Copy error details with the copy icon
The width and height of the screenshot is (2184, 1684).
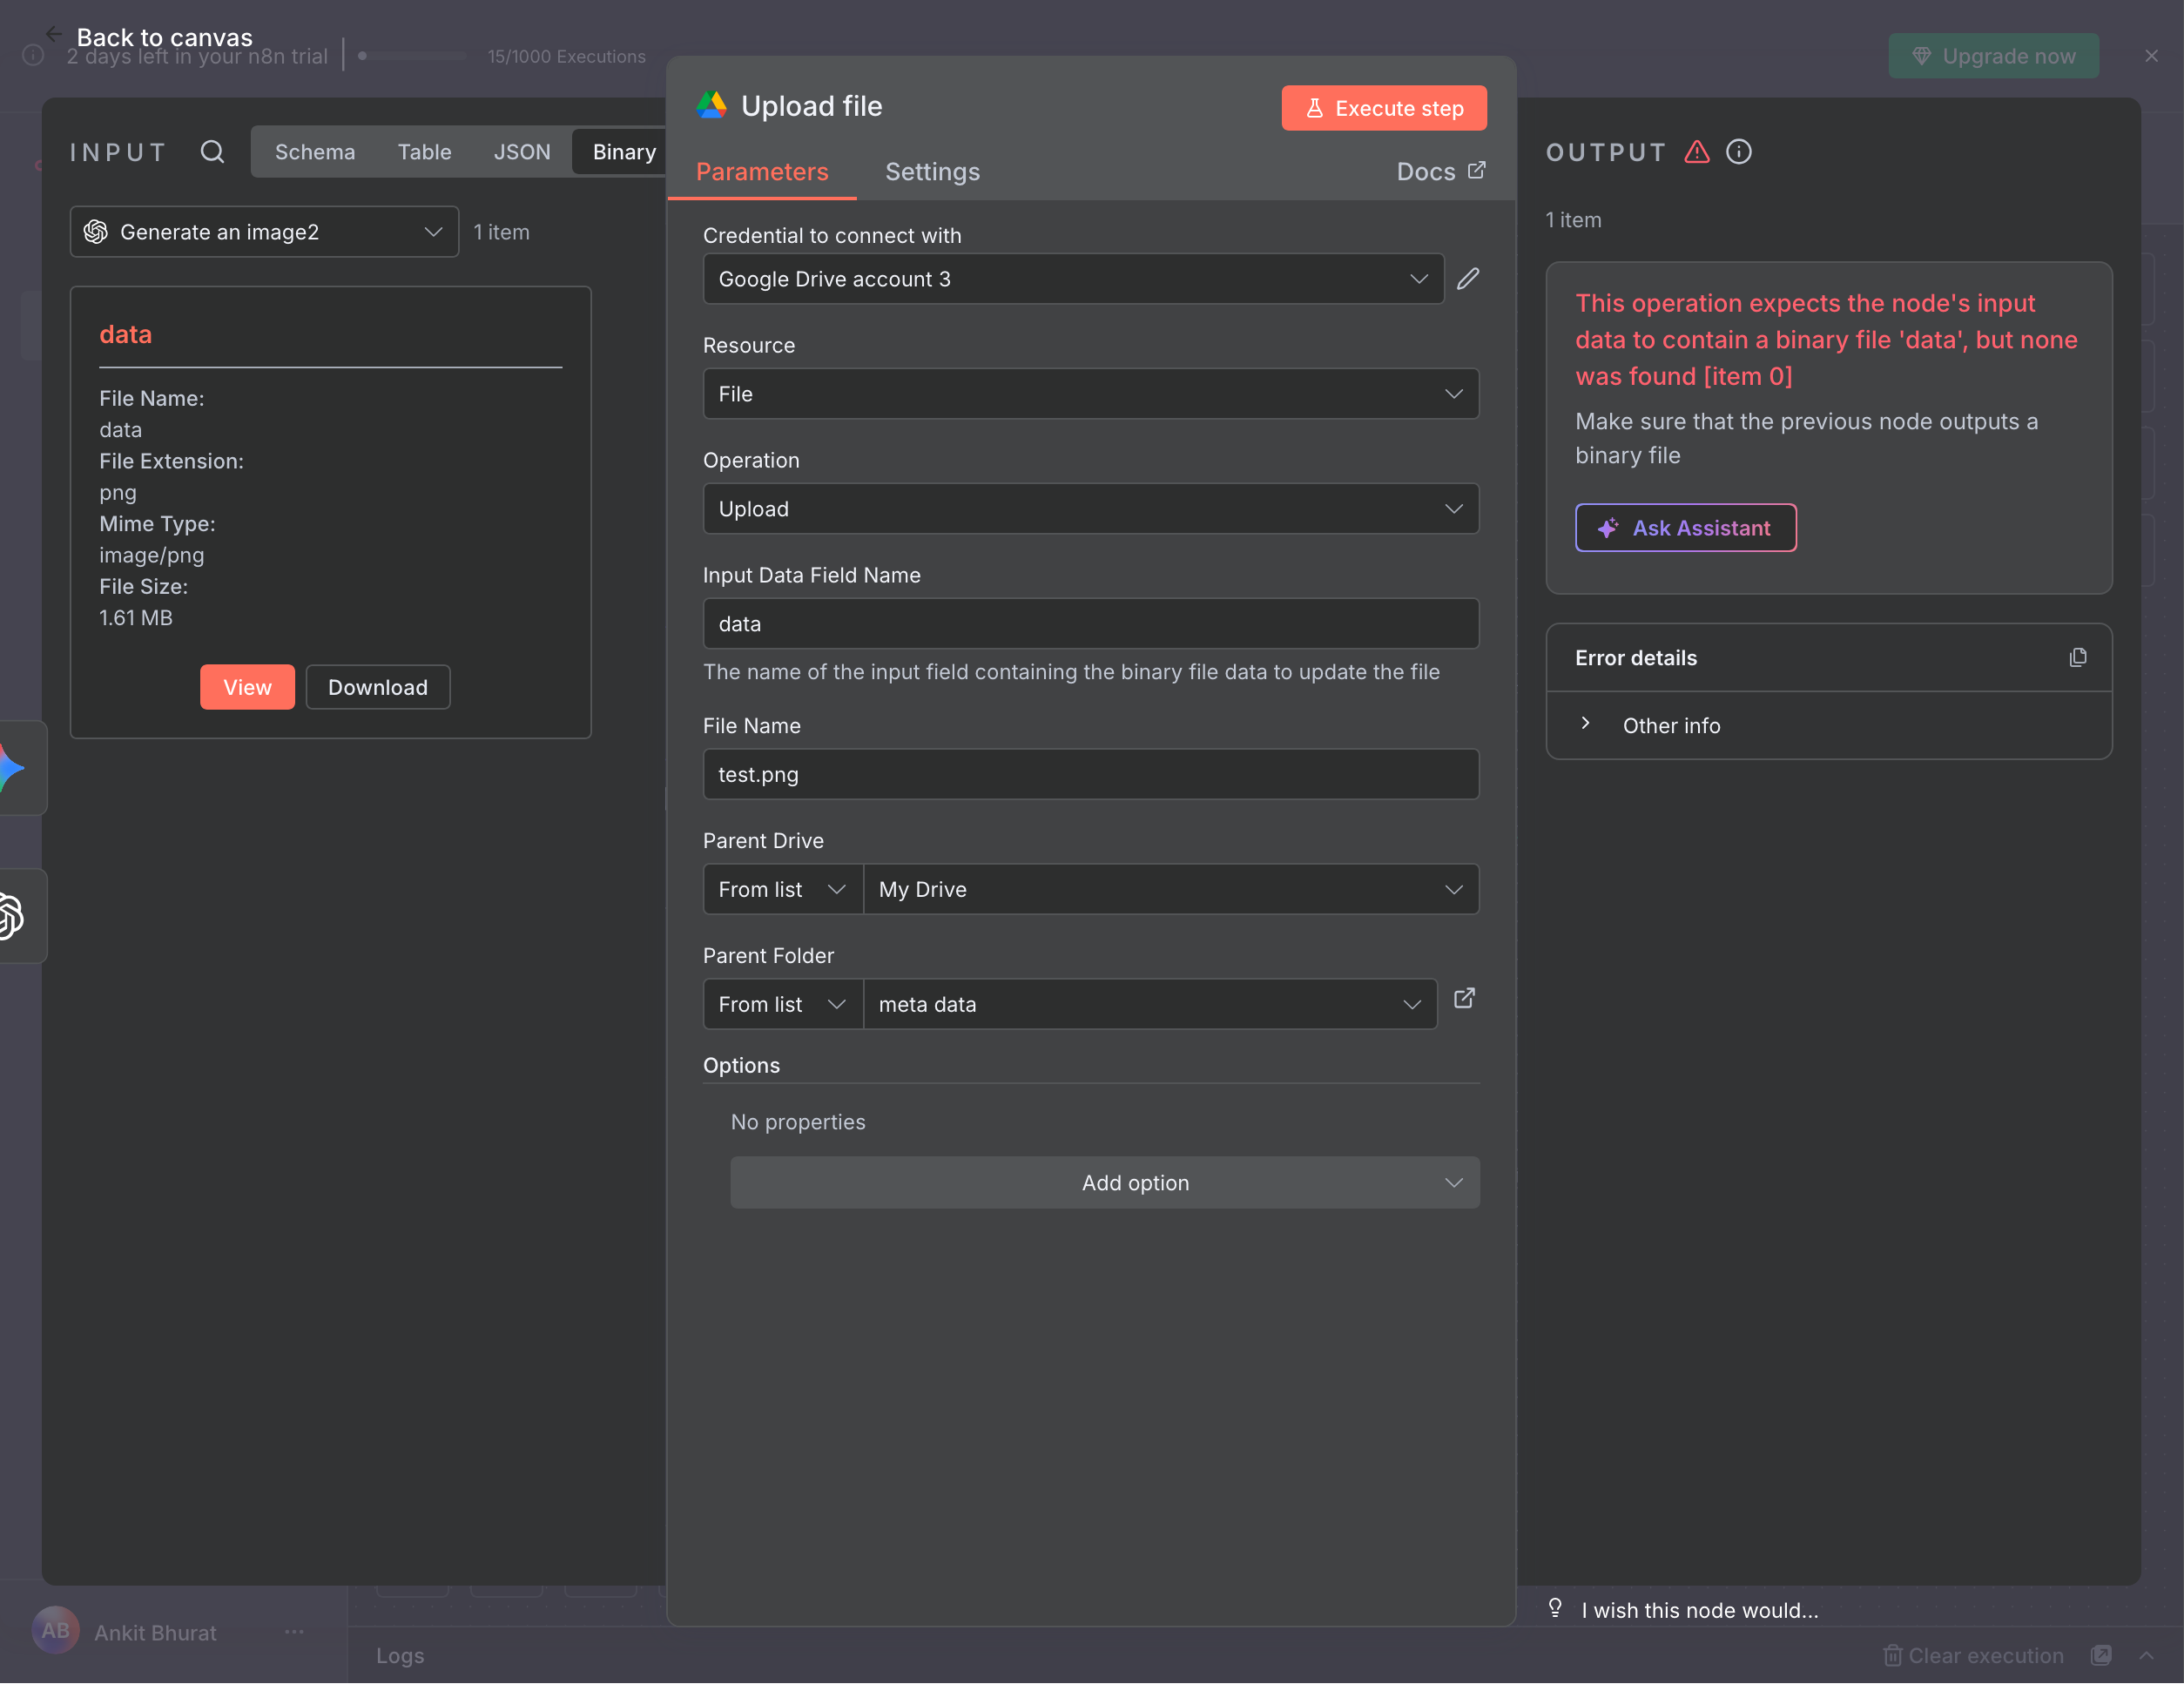pyautogui.click(x=2077, y=658)
